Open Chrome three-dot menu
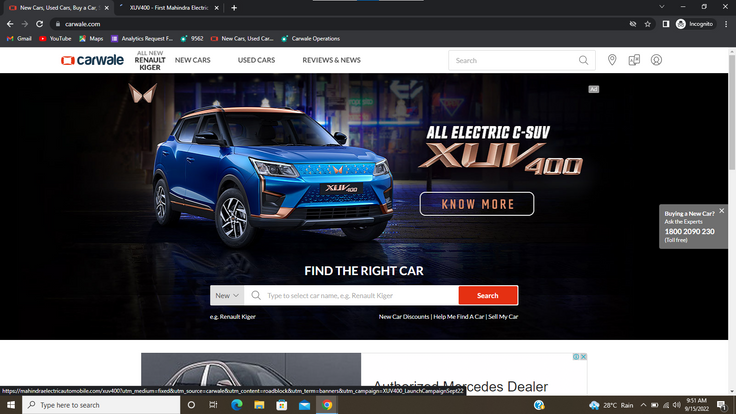Image resolution: width=736 pixels, height=414 pixels. [x=726, y=24]
